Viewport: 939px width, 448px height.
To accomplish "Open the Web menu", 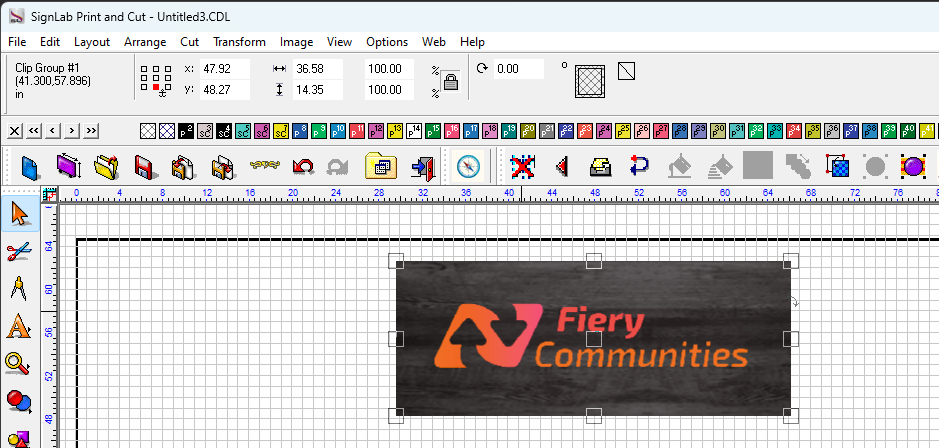I will [x=434, y=42].
